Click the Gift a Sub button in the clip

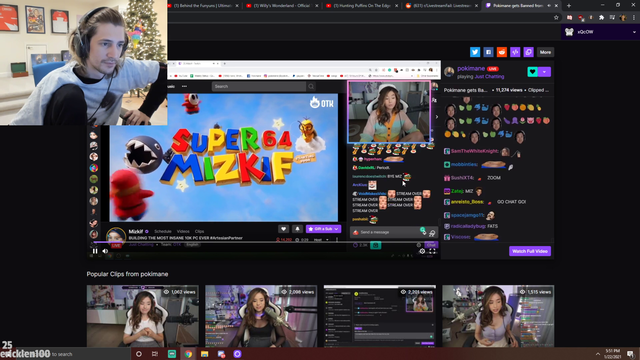pos(323,229)
